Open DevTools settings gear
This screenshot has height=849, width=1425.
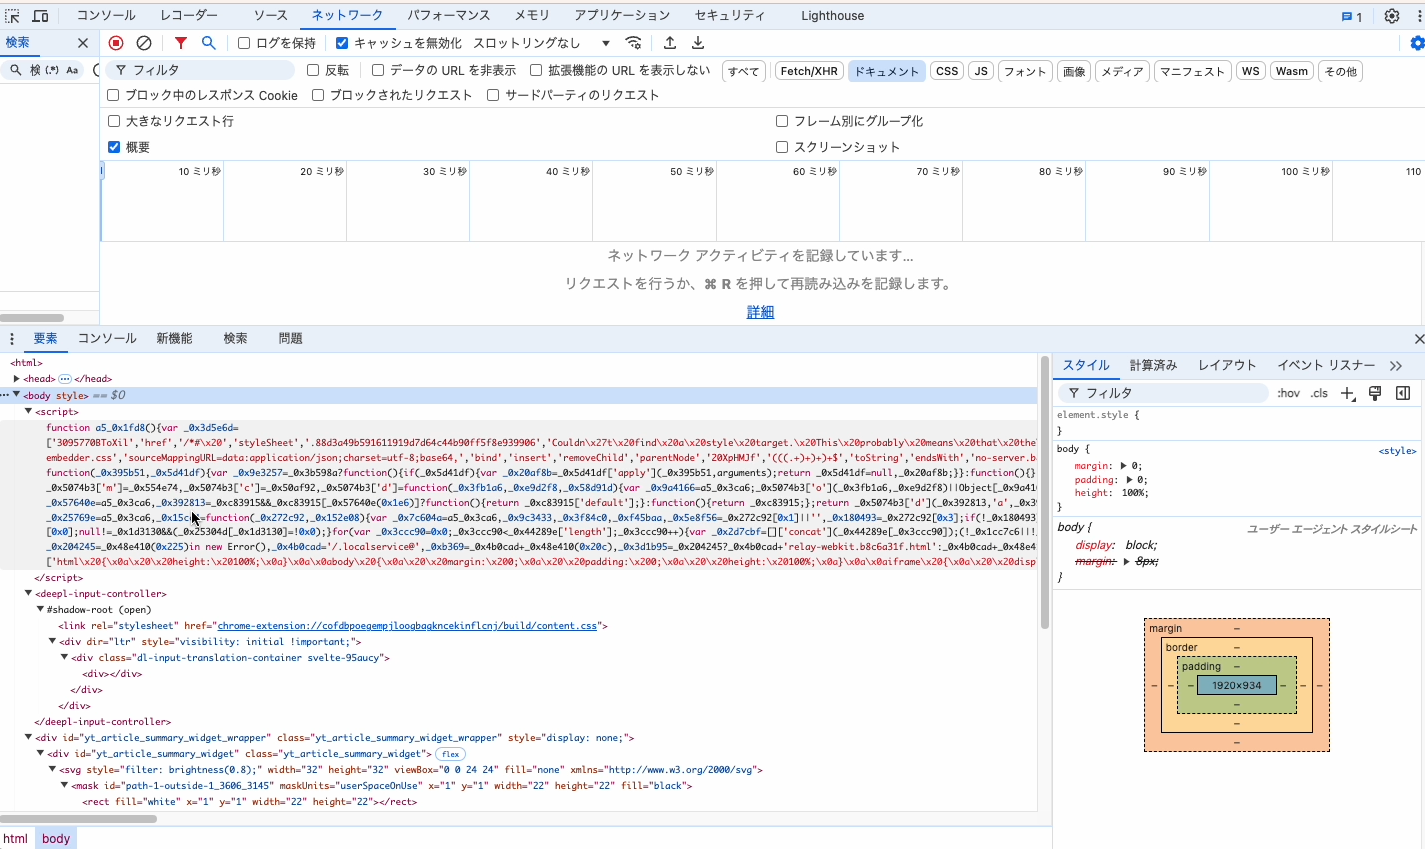[x=1392, y=16]
